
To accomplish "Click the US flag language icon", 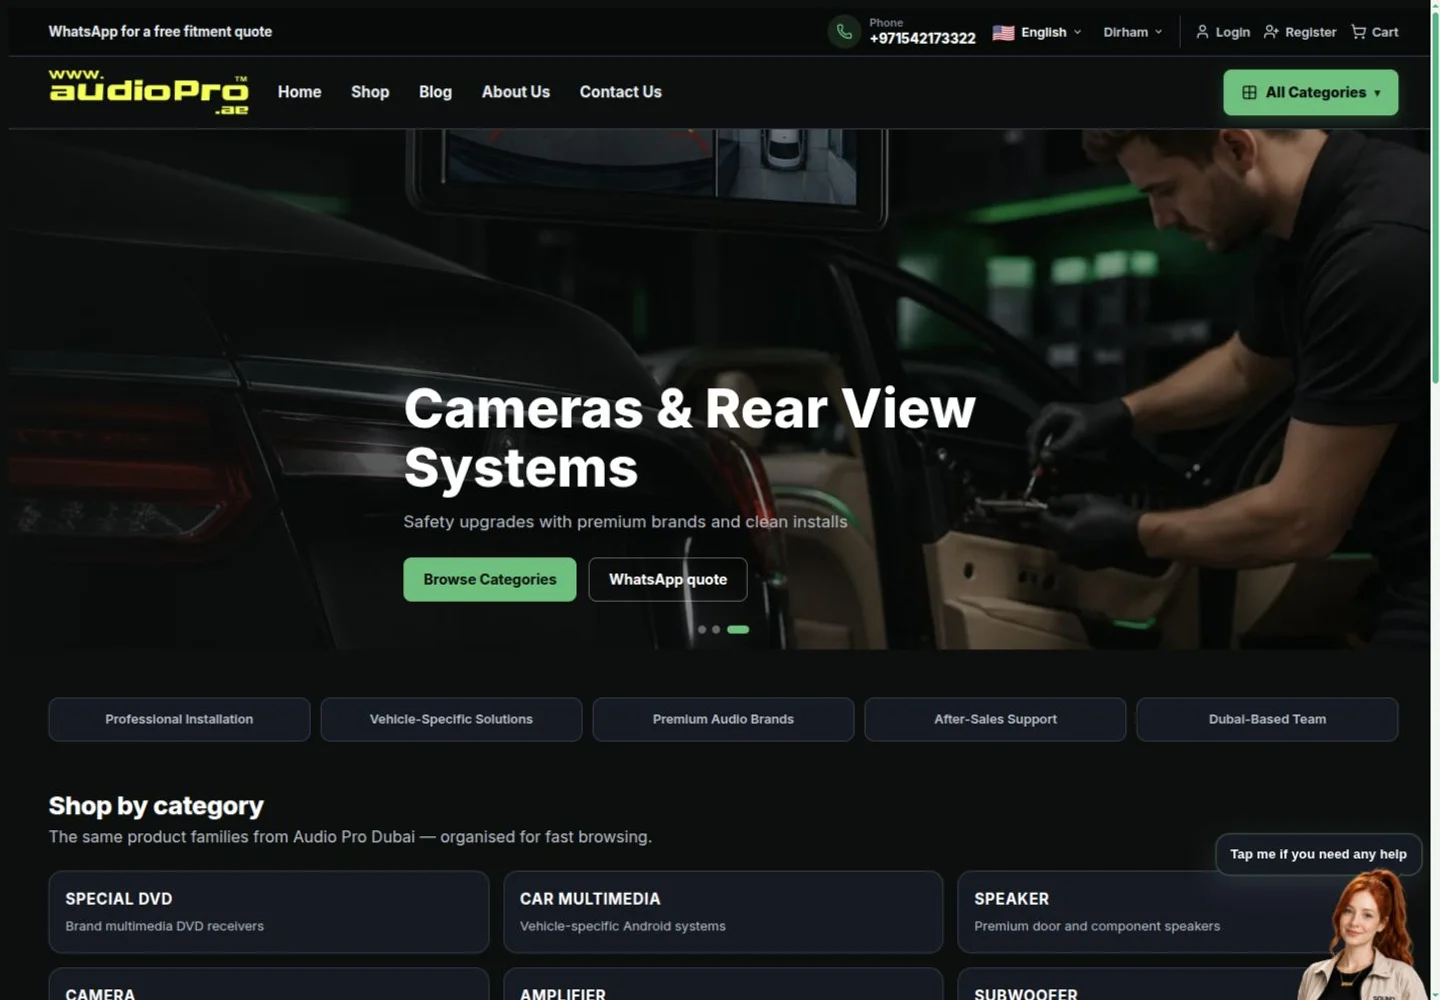I will pyautogui.click(x=1003, y=32).
